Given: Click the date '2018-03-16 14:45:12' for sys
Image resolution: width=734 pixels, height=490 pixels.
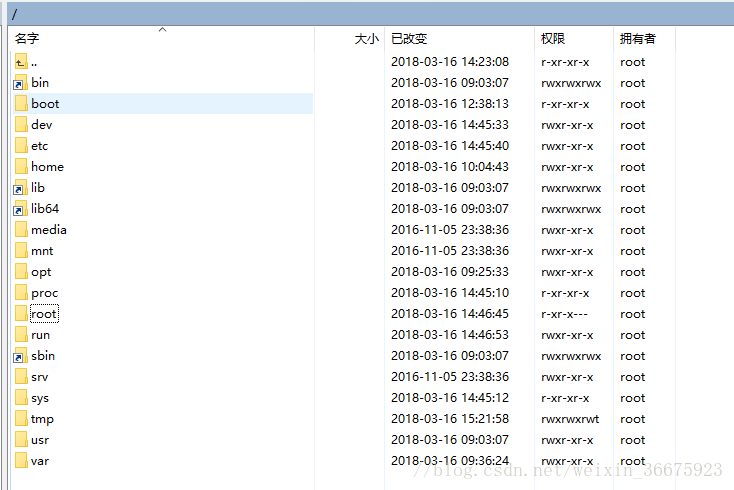Looking at the screenshot, I should (x=450, y=398).
